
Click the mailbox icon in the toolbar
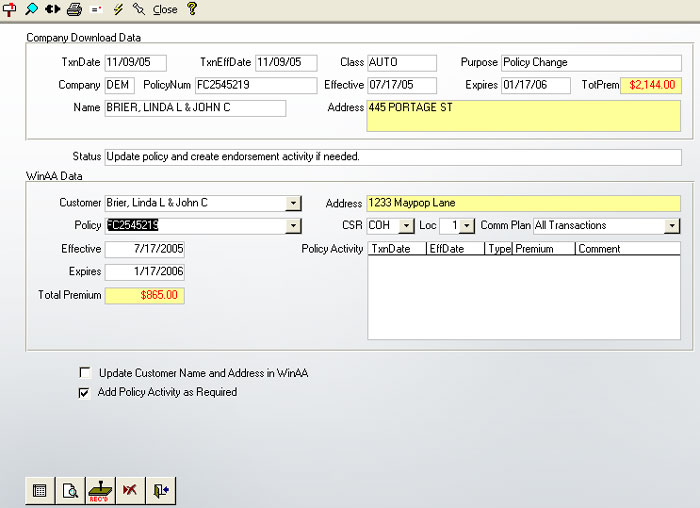(x=9, y=9)
